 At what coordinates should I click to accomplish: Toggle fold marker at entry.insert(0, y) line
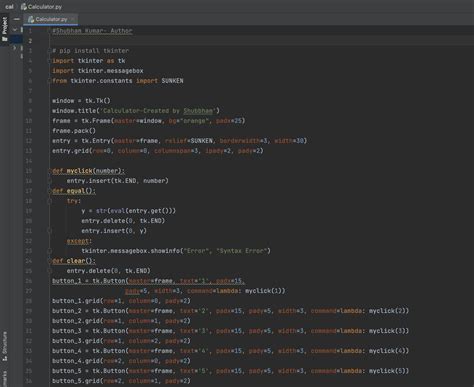pyautogui.click(x=50, y=231)
